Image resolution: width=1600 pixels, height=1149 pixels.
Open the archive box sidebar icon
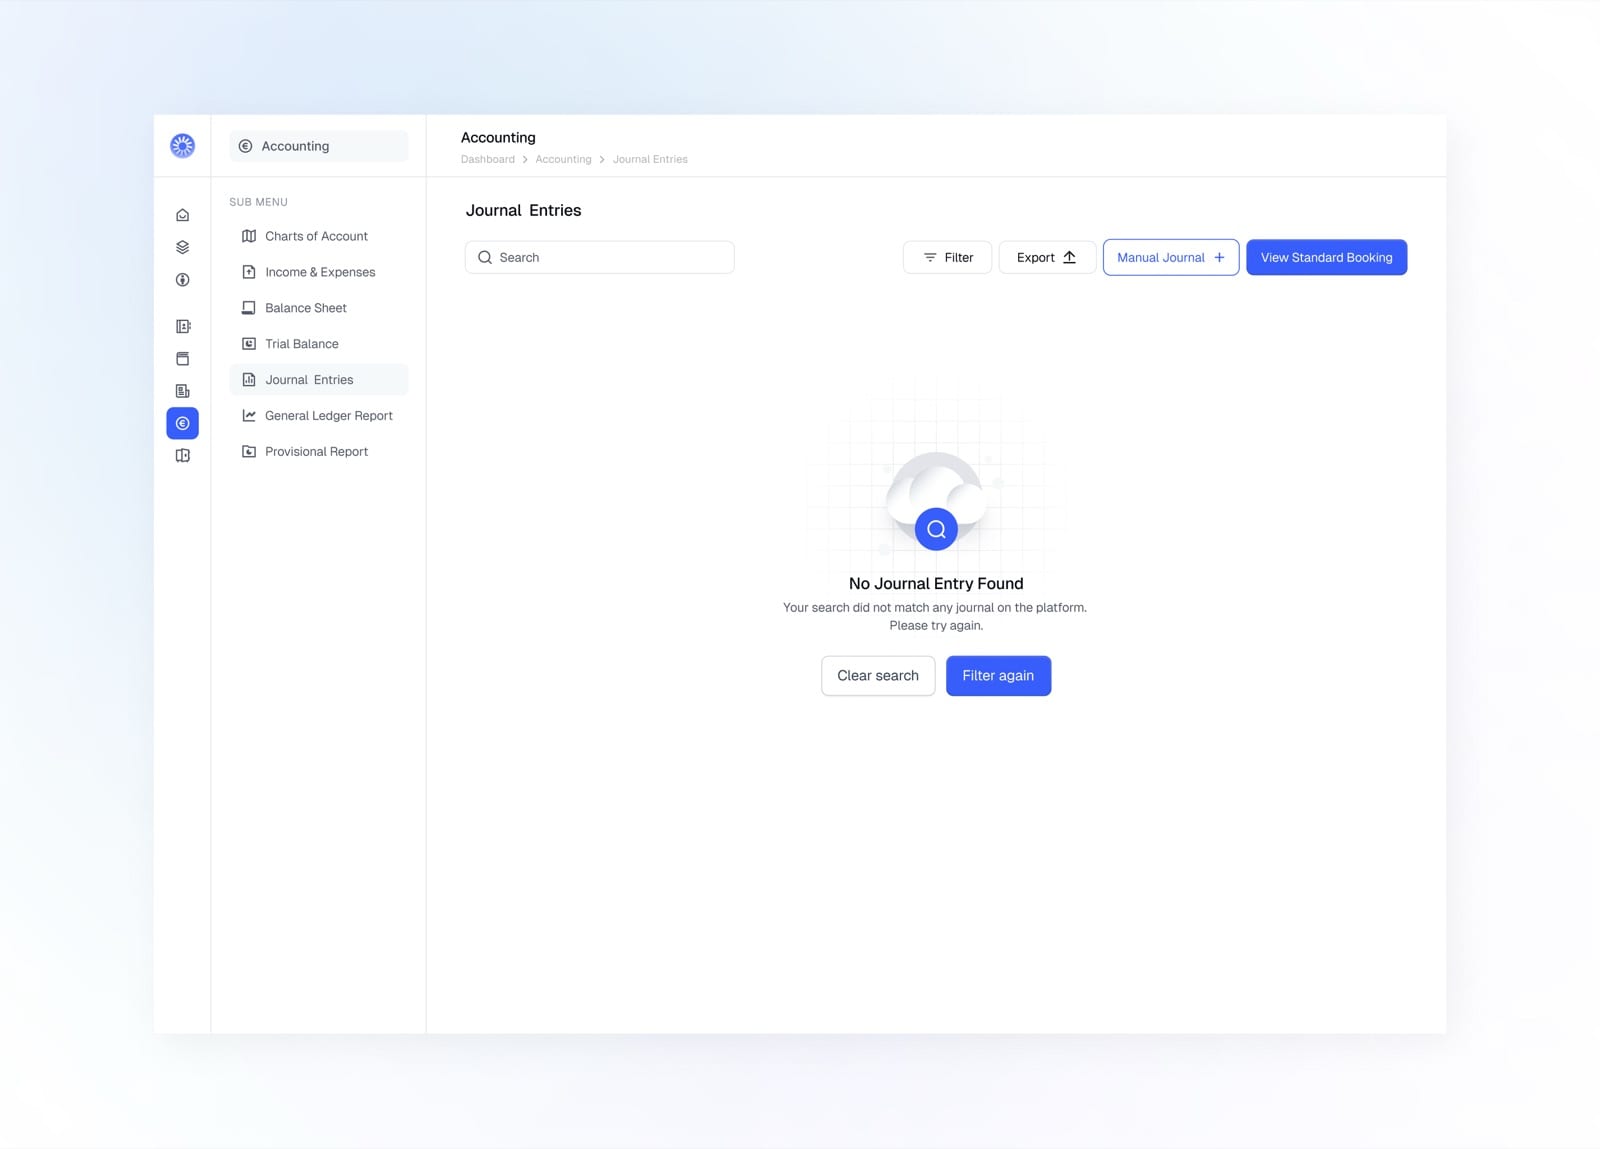(182, 358)
